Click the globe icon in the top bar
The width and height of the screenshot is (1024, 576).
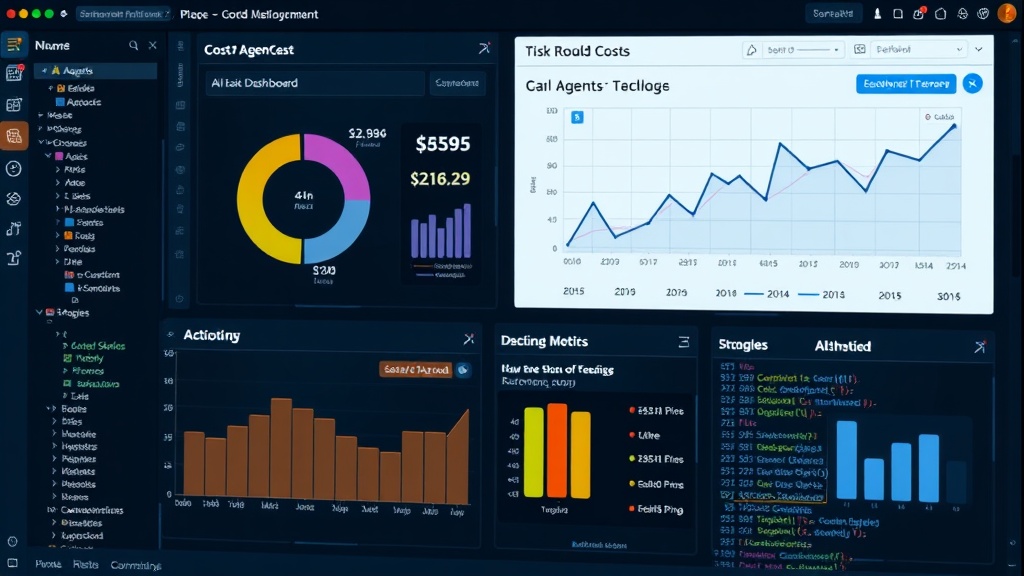pyautogui.click(x=962, y=14)
